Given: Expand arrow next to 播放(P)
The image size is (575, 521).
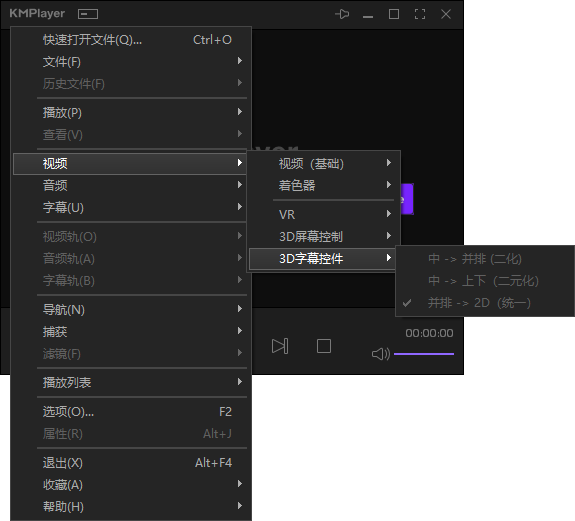Looking at the screenshot, I should 240,111.
